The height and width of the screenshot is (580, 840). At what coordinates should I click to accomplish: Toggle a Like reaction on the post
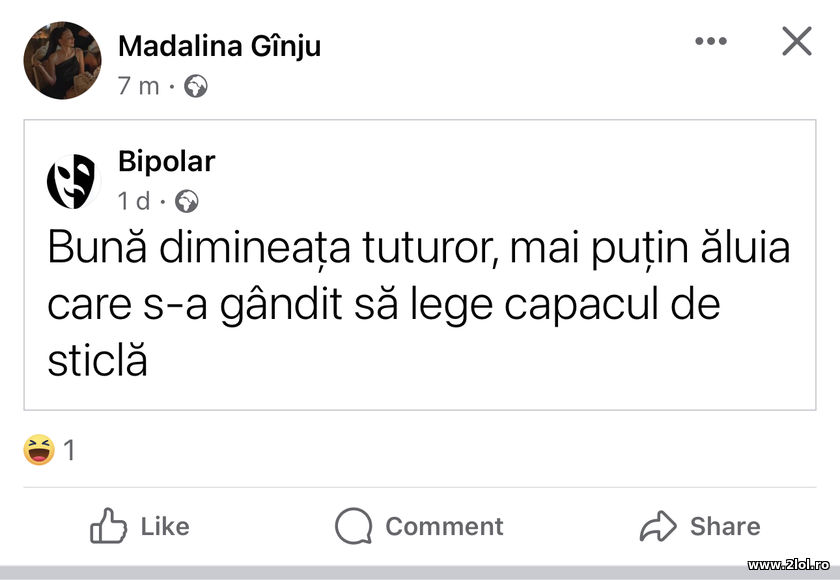point(140,526)
